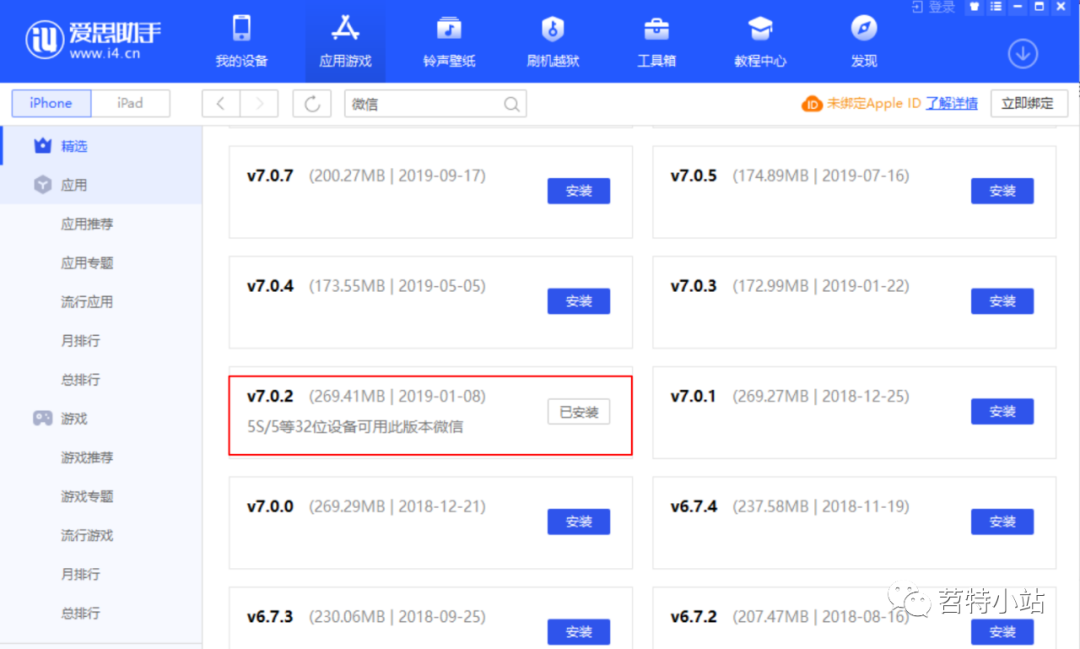
Task: Click 已安装 button for v7.0.2
Action: pyautogui.click(x=579, y=412)
